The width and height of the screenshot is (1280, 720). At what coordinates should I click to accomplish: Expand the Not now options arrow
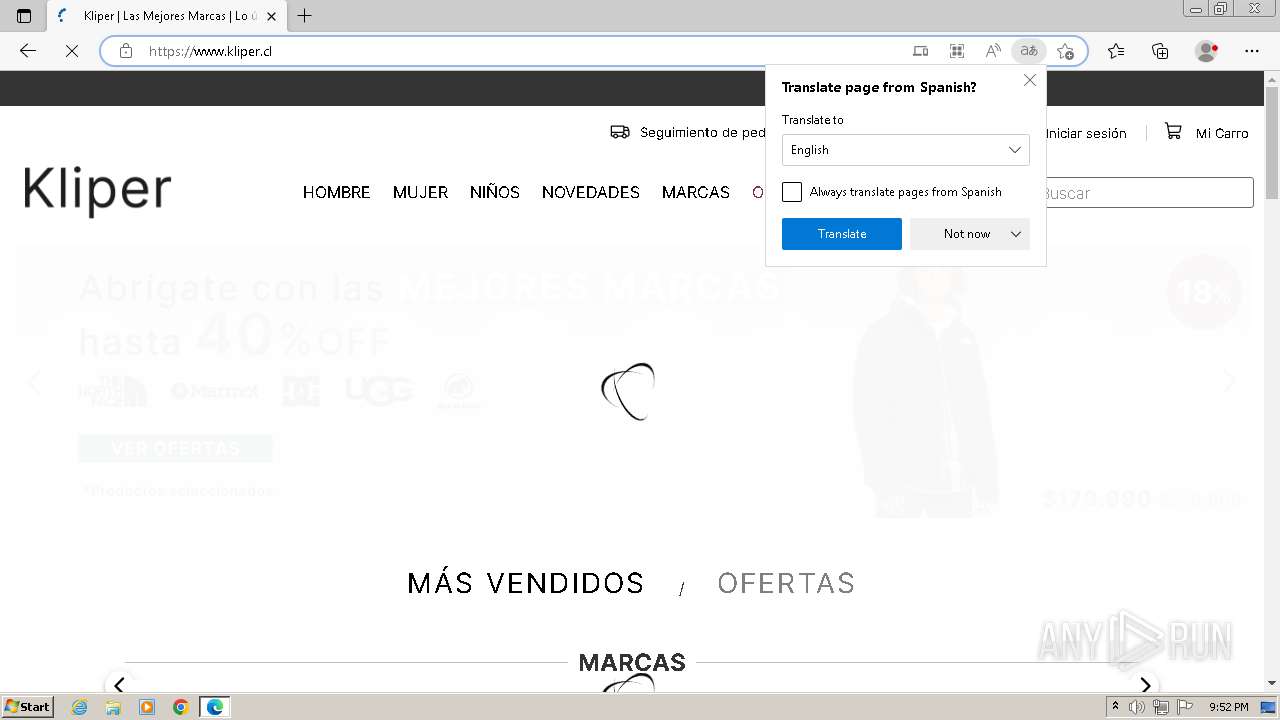(x=1016, y=234)
